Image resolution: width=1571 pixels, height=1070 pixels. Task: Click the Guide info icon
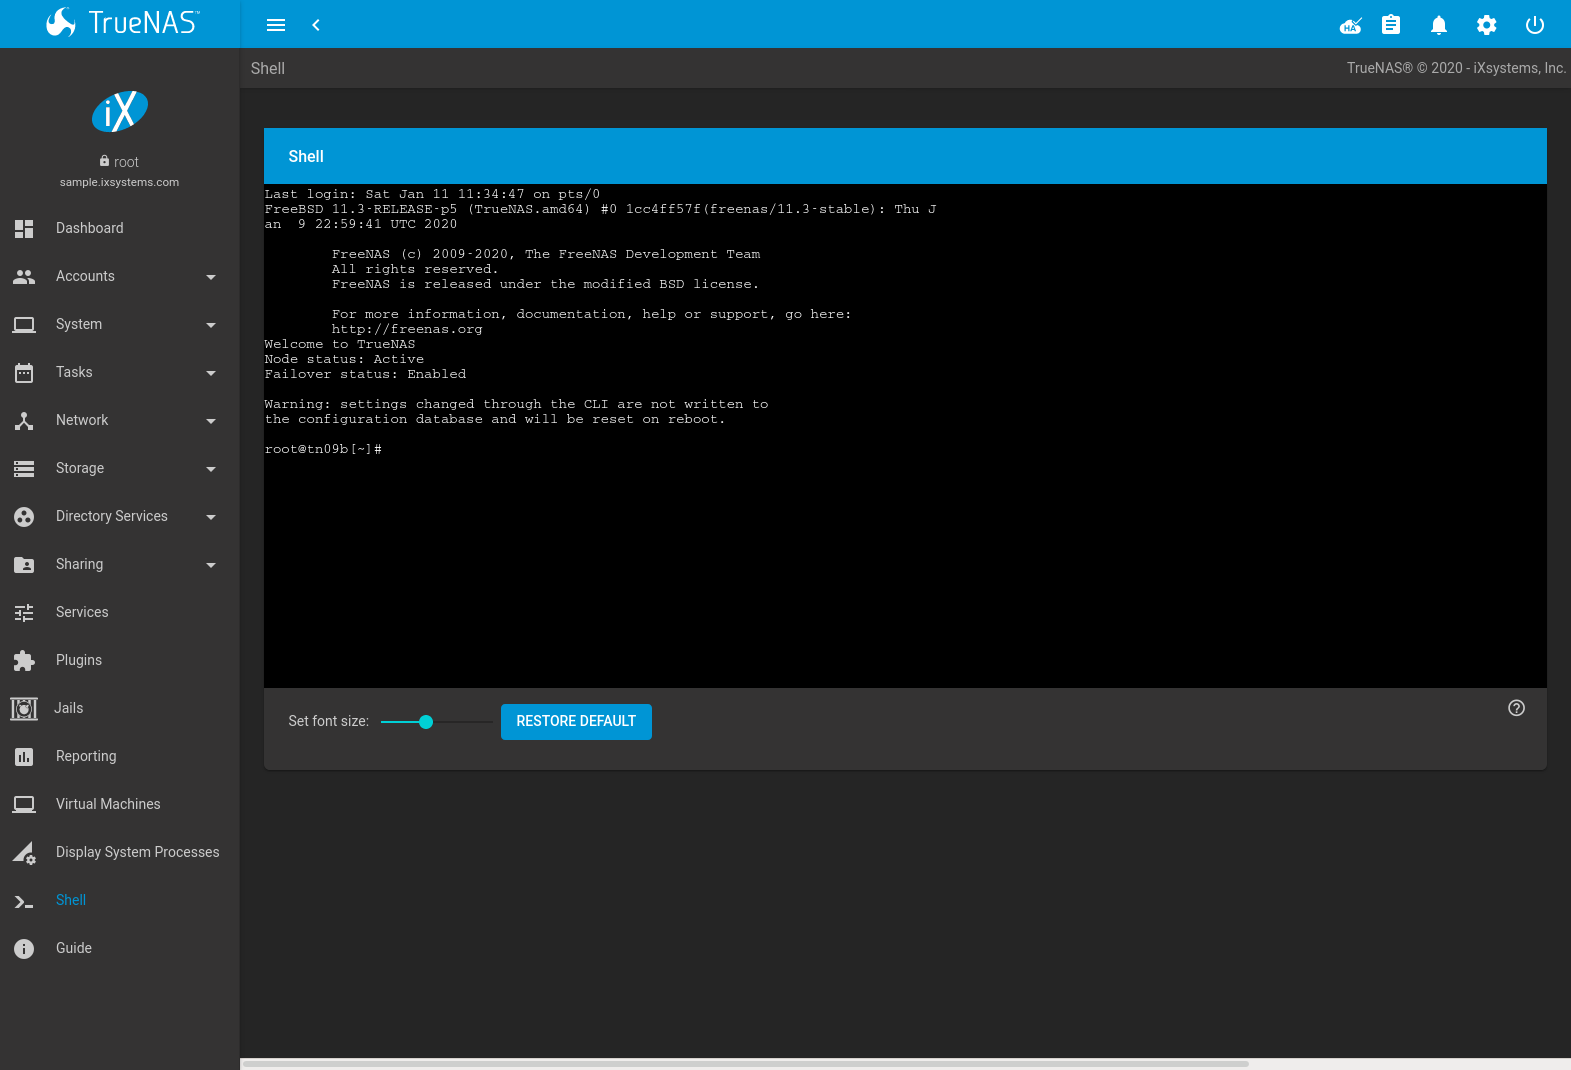[24, 949]
